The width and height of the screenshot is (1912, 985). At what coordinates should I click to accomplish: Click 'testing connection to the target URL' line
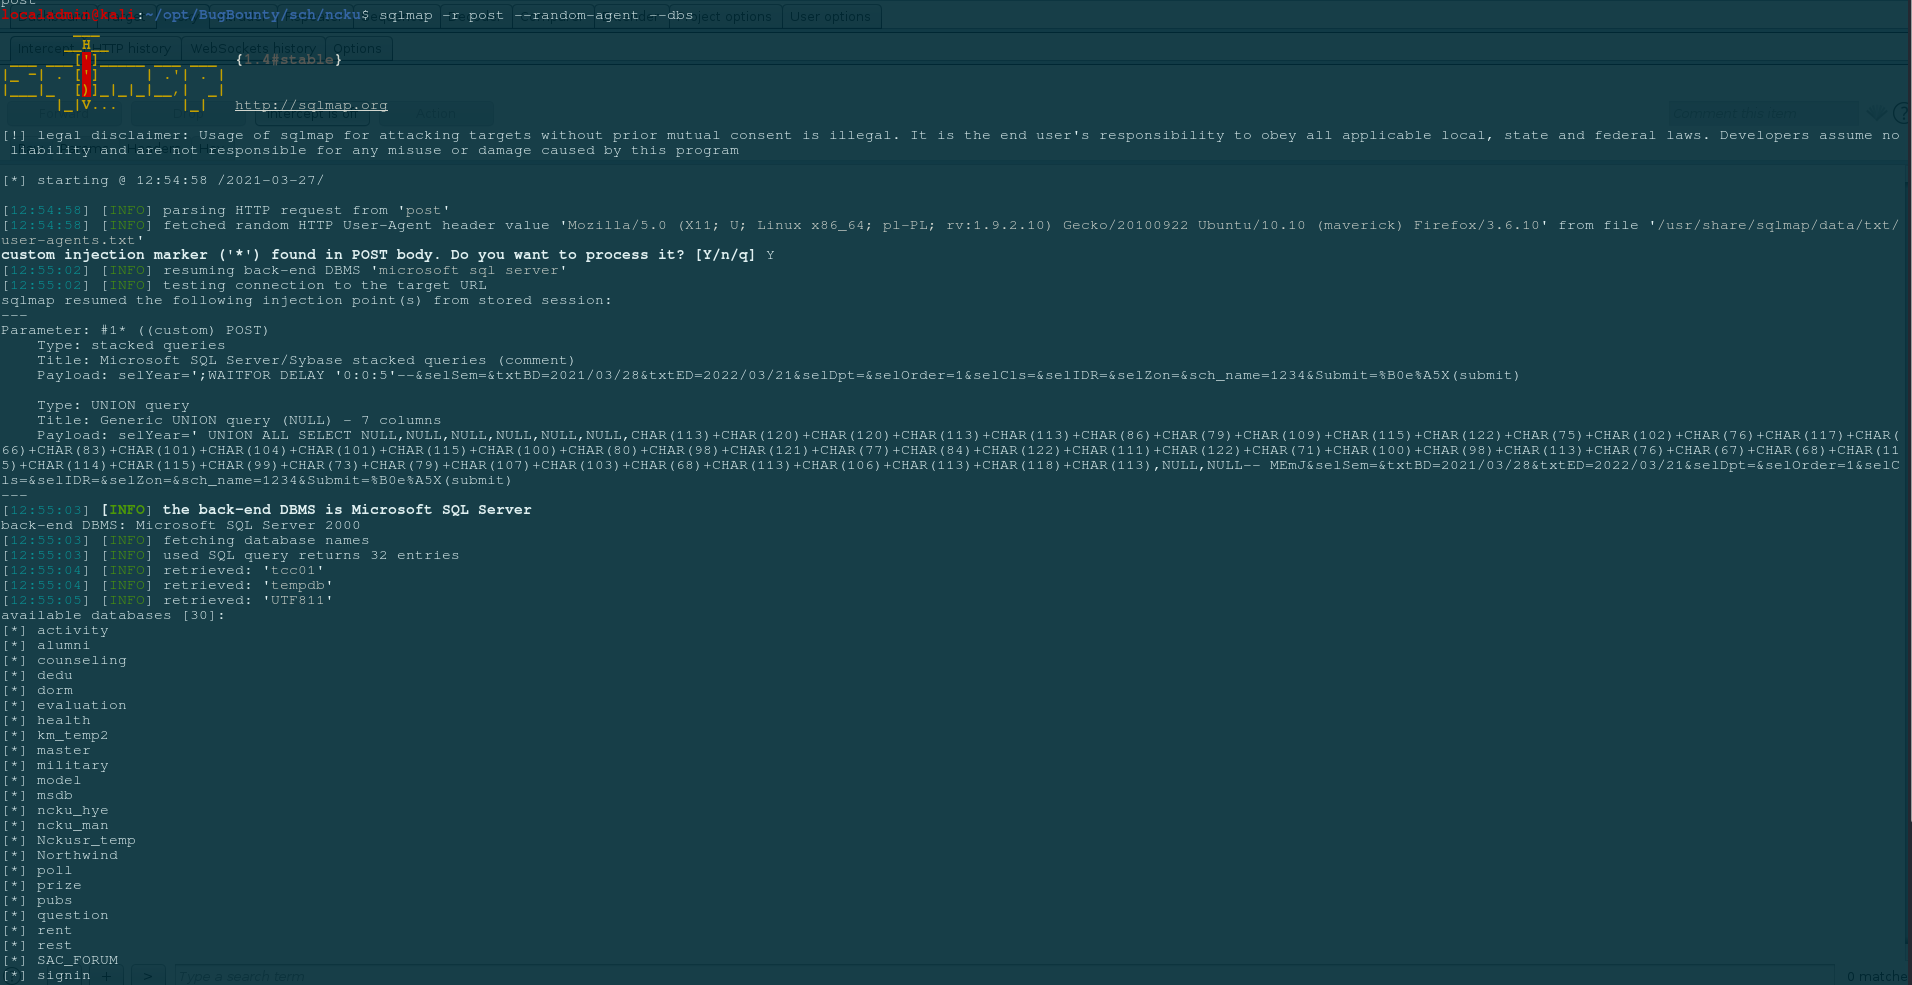244,285
